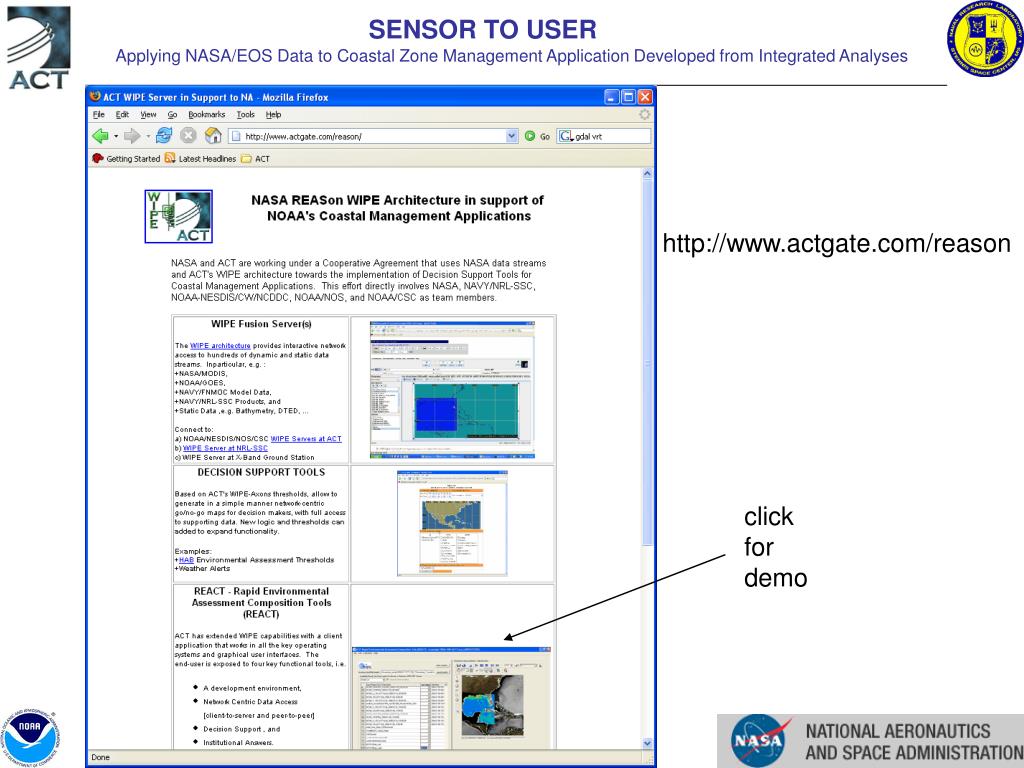1024x768 pixels.
Task: Open the Edit menu
Action: click(x=122, y=114)
